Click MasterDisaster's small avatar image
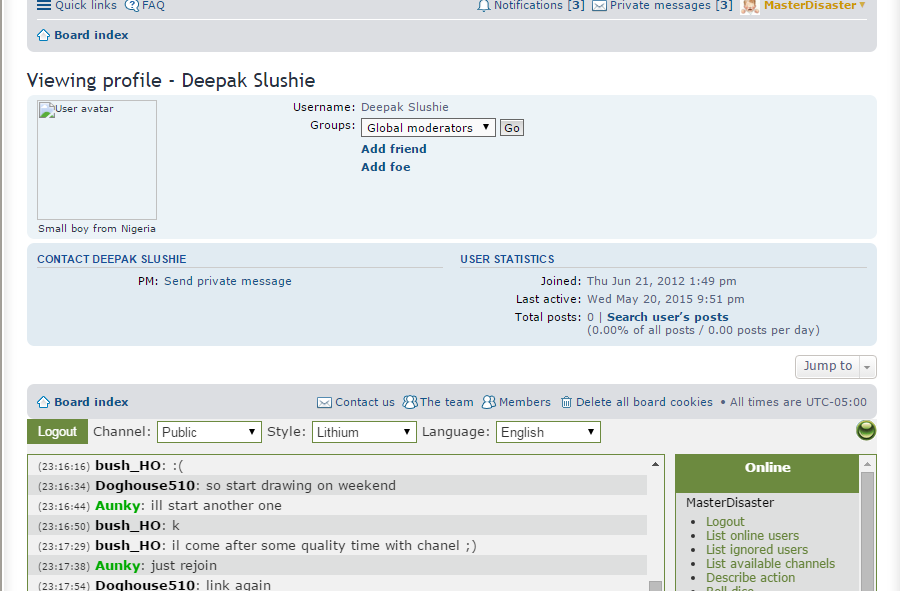902x591 pixels. click(750, 6)
